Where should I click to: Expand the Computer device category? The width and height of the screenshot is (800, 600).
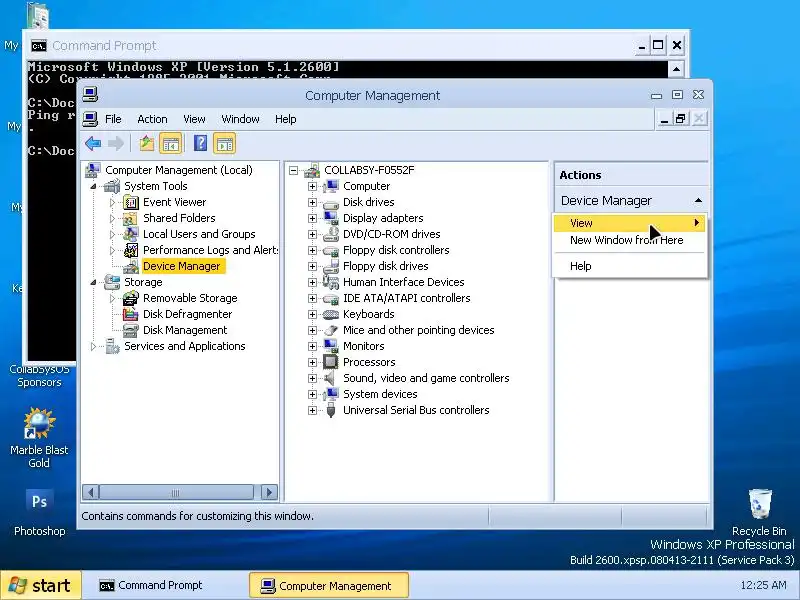312,186
